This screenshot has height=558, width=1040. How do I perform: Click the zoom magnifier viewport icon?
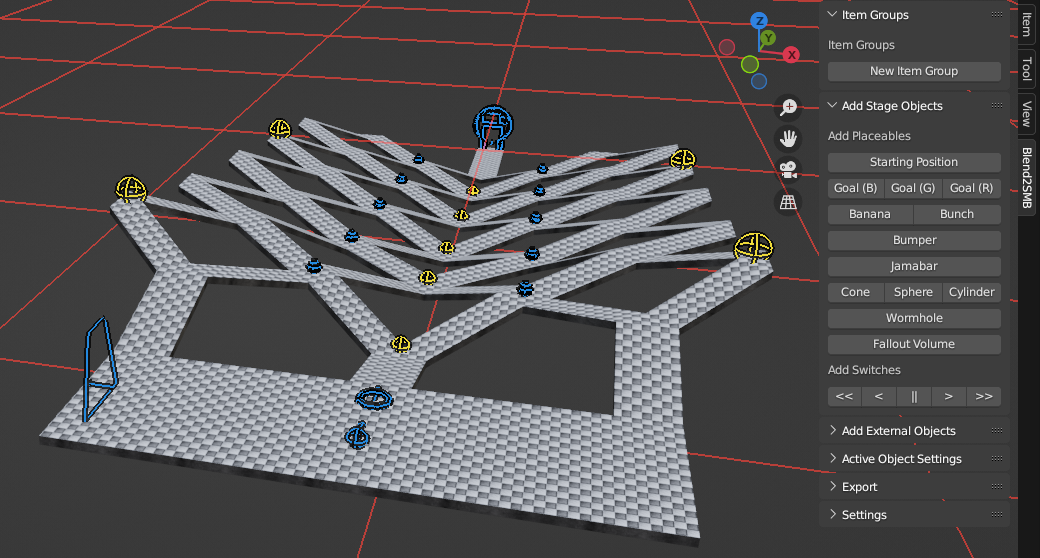pyautogui.click(x=789, y=106)
